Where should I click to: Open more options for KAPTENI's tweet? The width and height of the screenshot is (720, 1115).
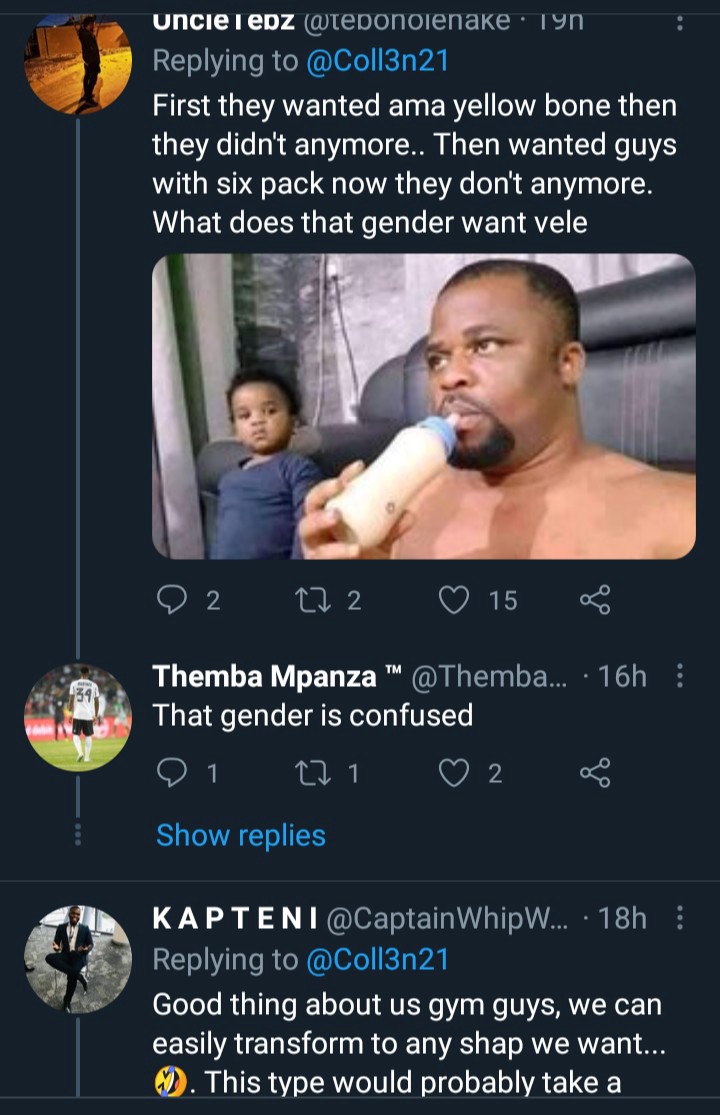click(x=679, y=917)
